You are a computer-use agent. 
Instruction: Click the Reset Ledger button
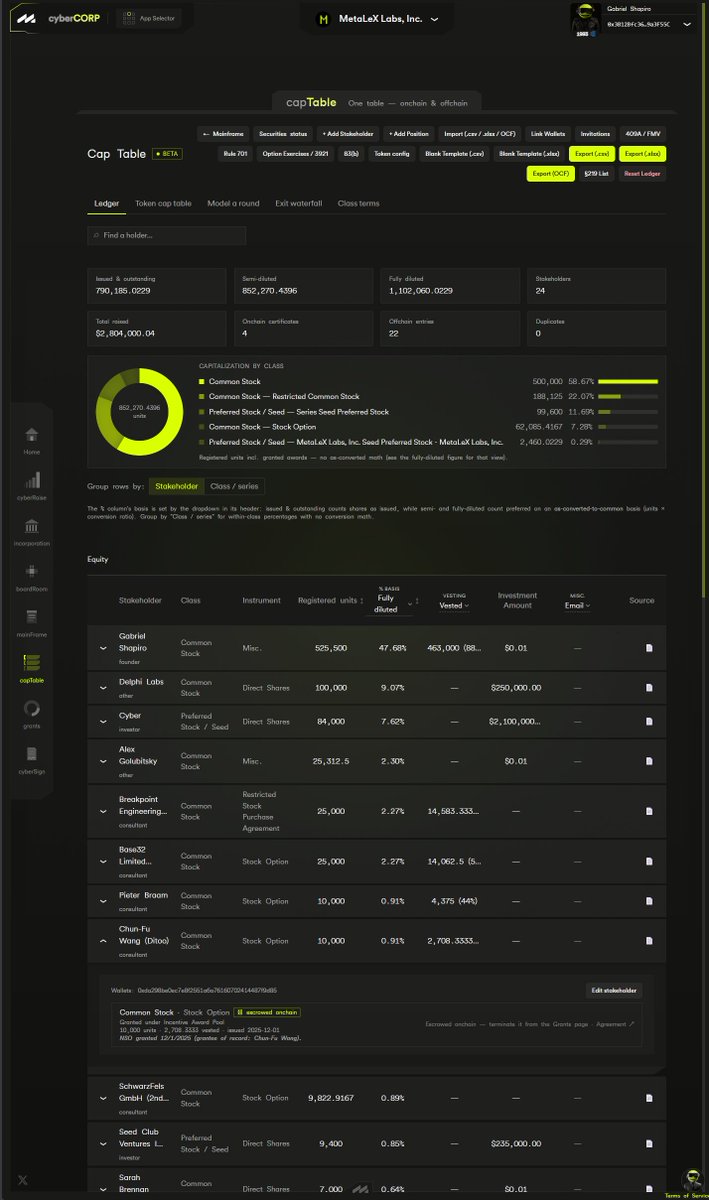click(643, 173)
